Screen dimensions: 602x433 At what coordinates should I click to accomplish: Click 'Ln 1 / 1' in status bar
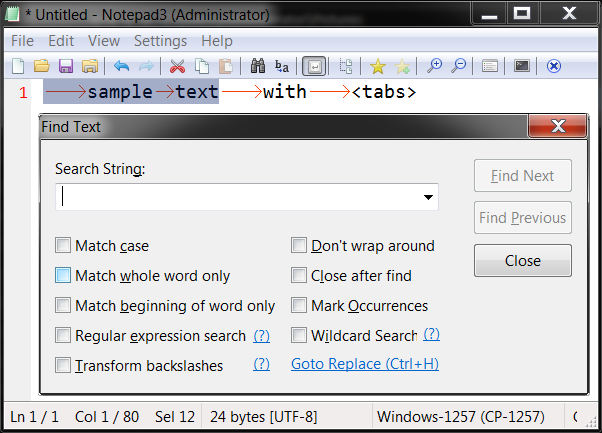click(34, 417)
